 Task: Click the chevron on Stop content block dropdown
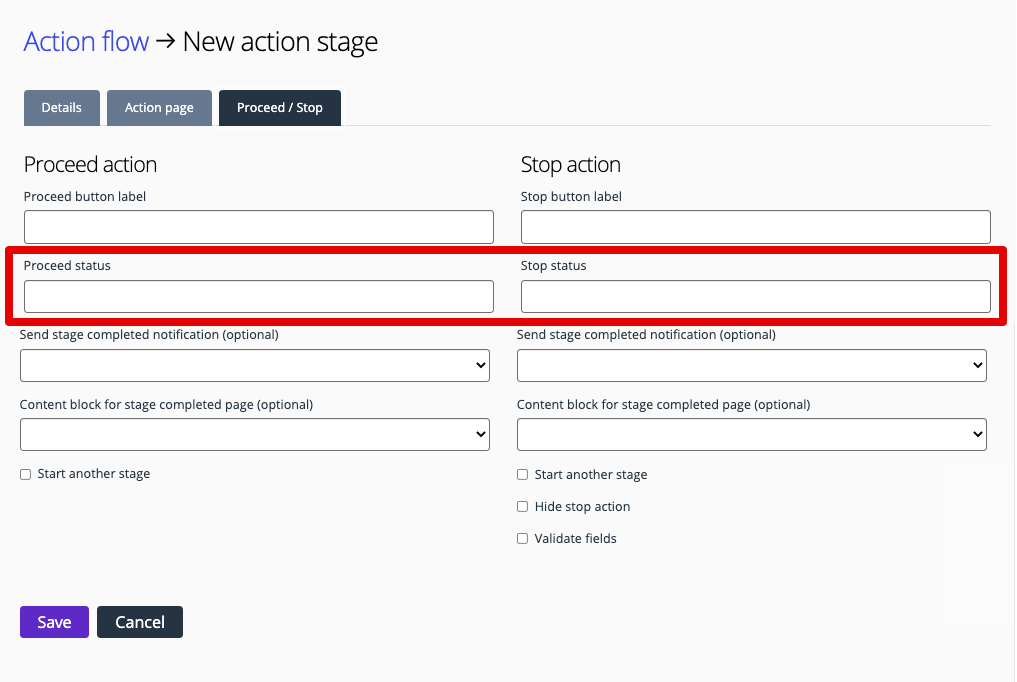978,434
